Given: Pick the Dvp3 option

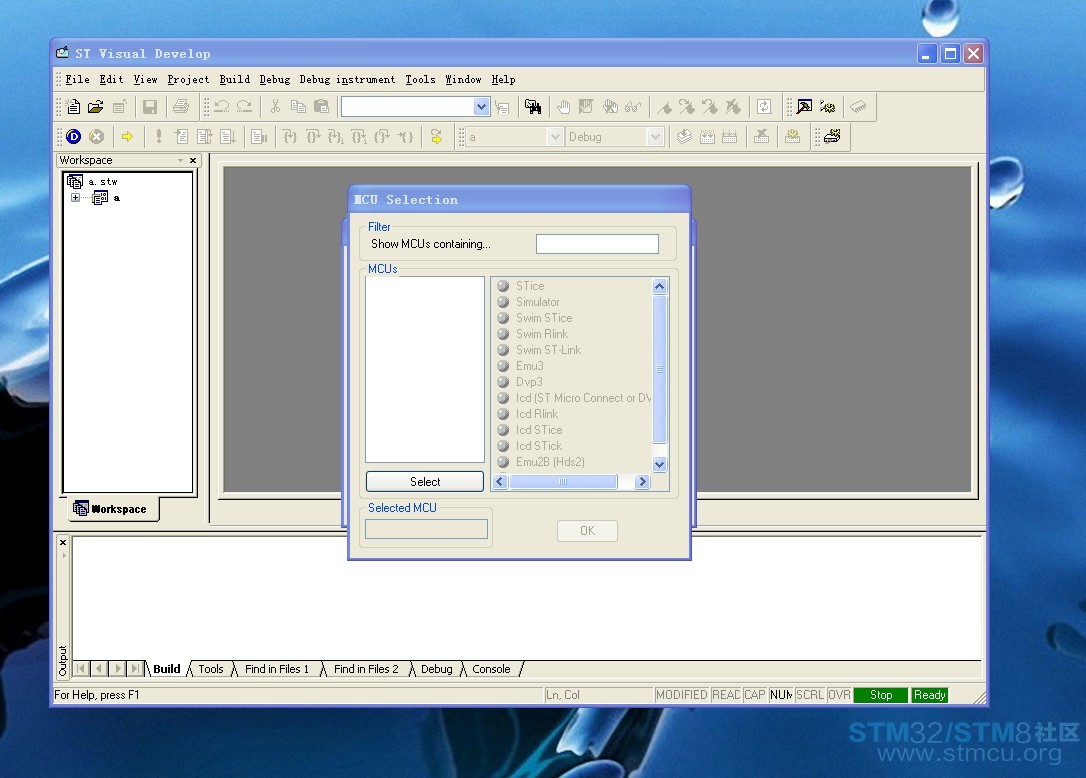Looking at the screenshot, I should 529,382.
